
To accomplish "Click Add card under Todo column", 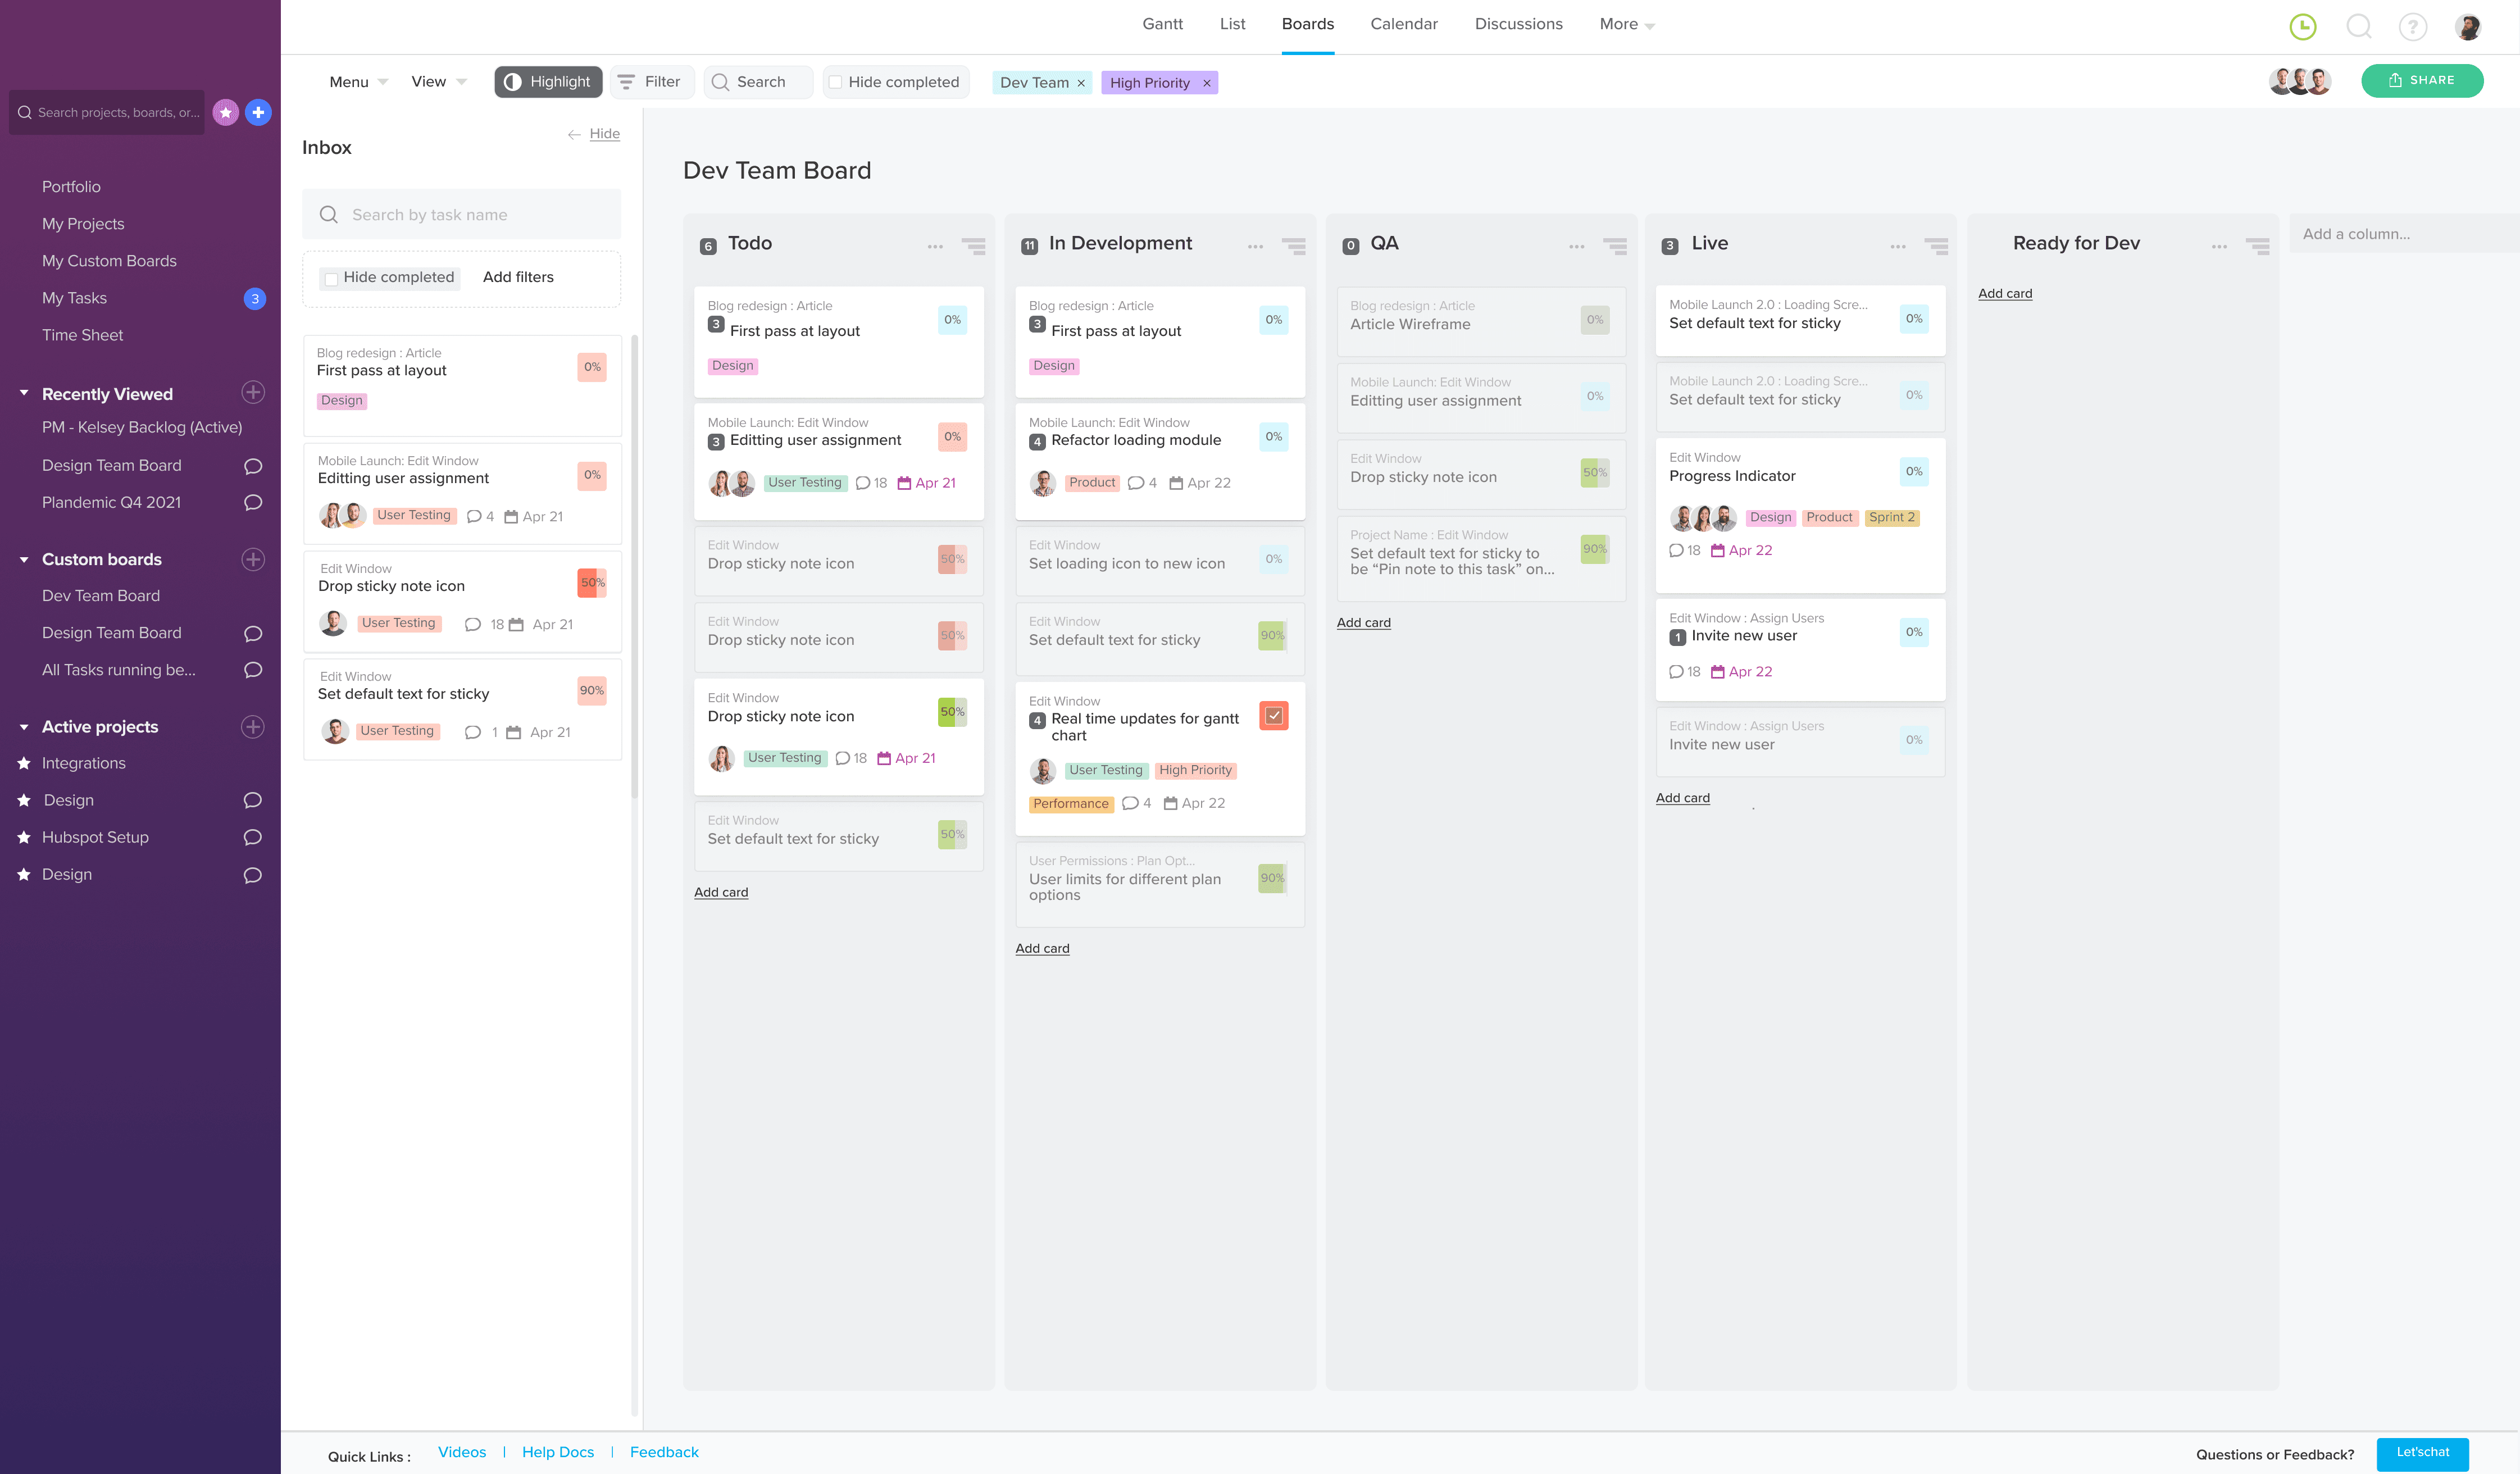I will [x=720, y=892].
